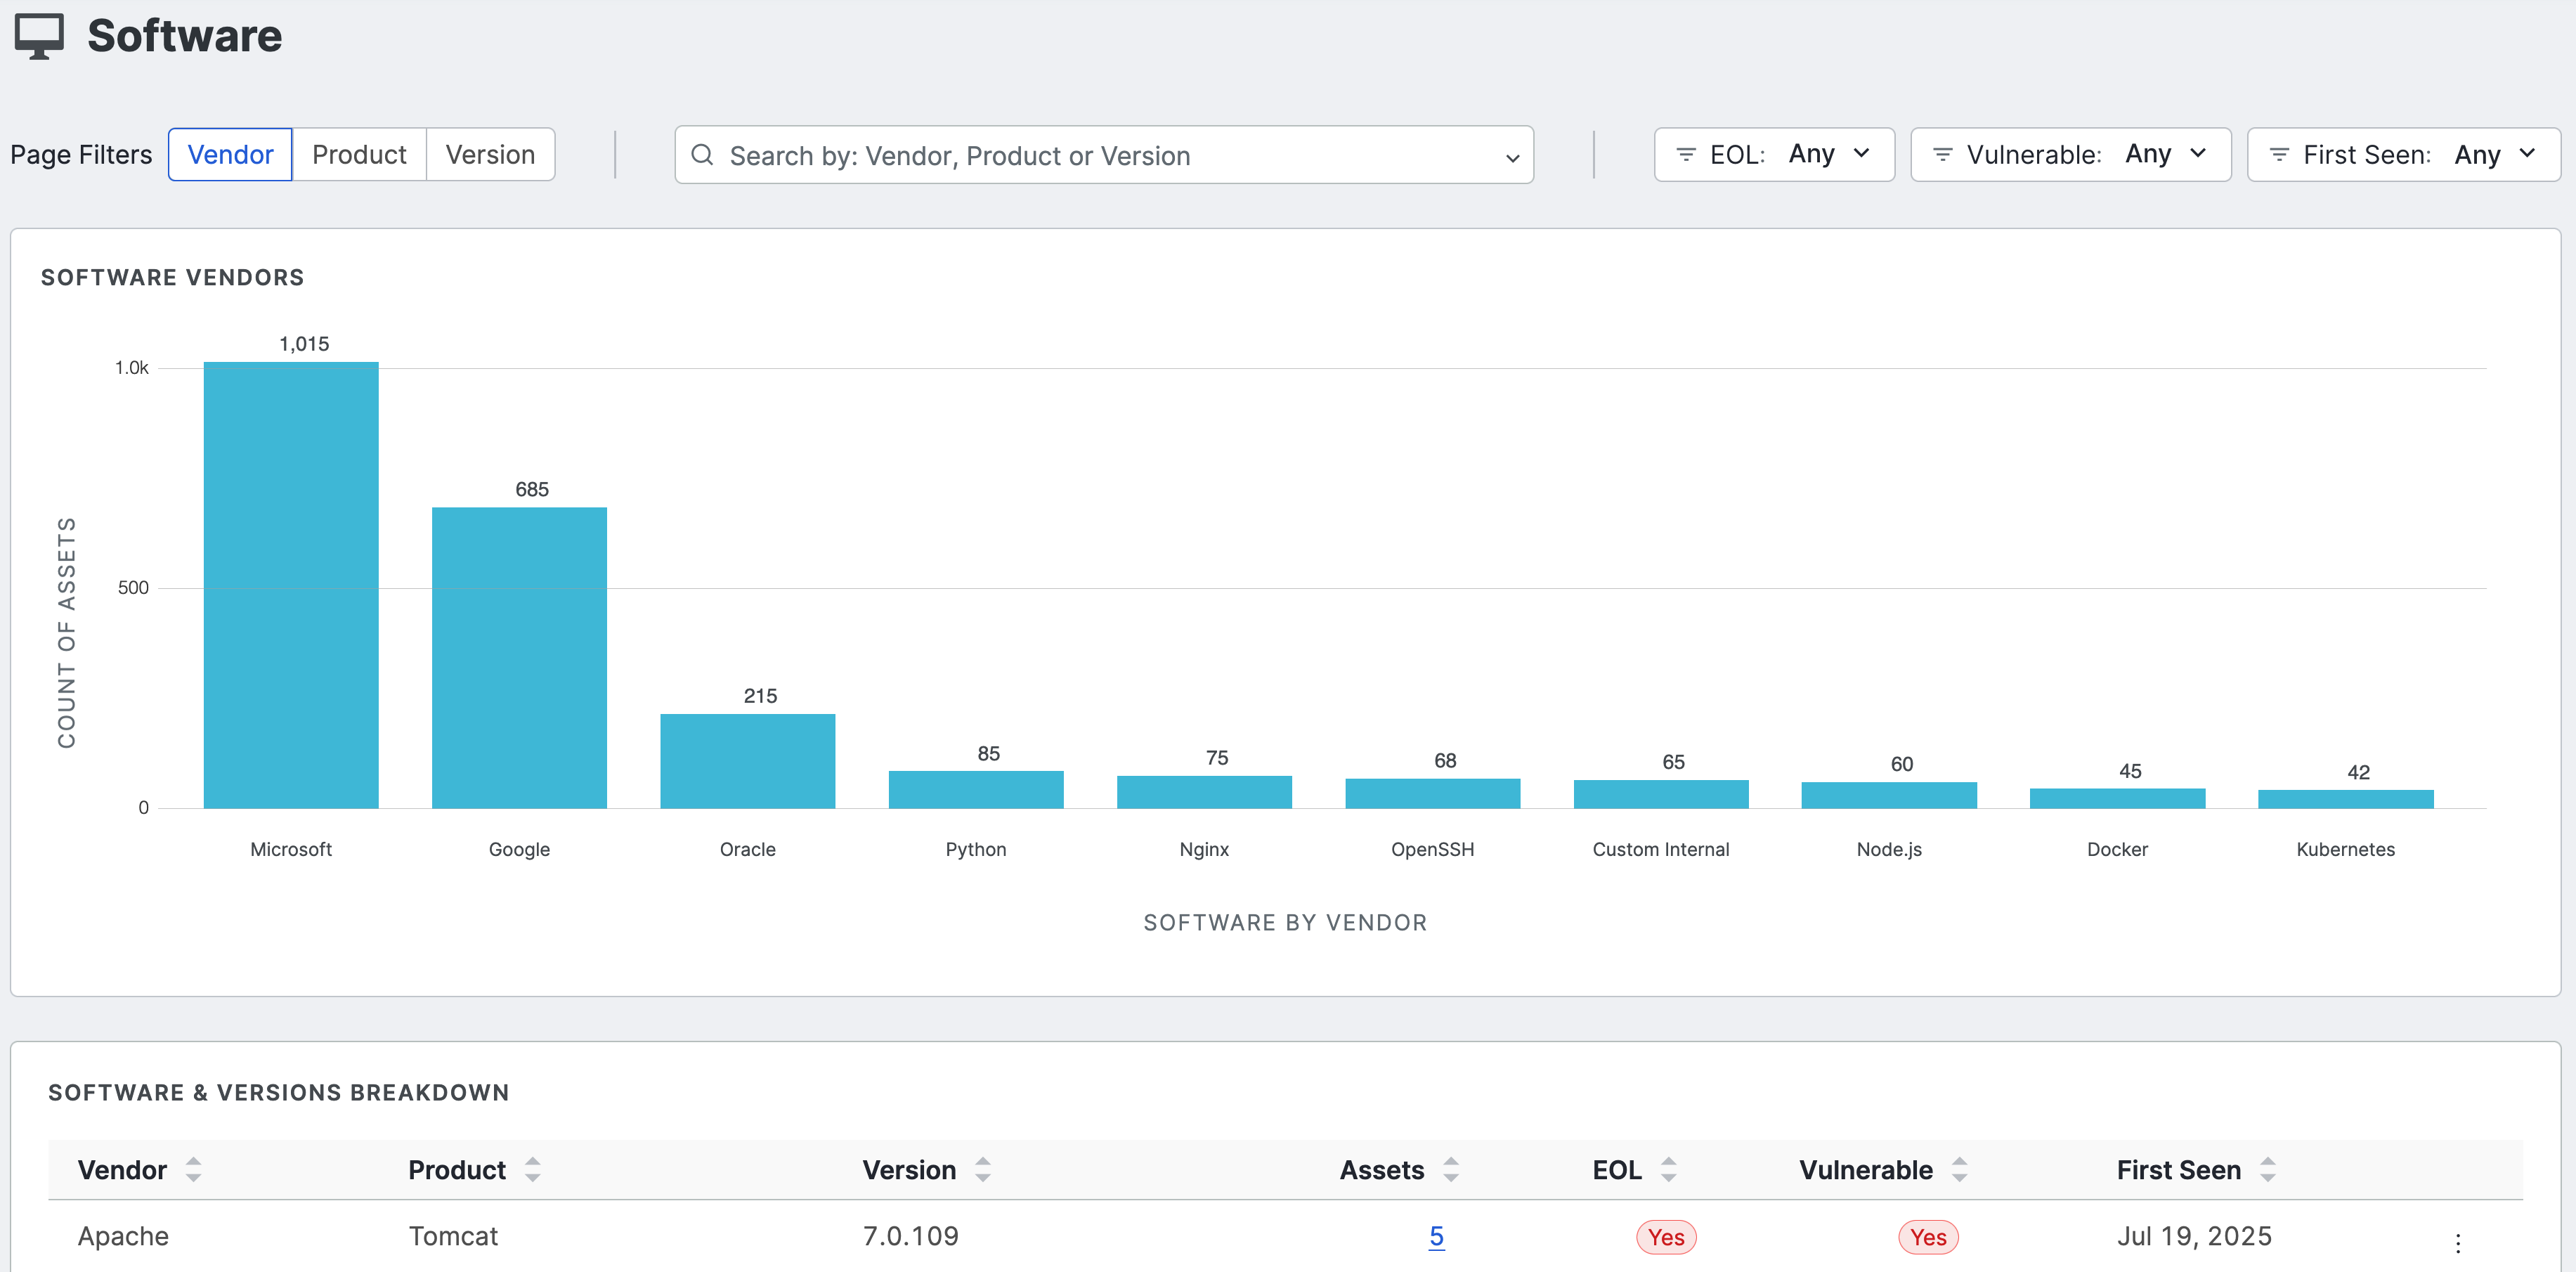The width and height of the screenshot is (2576, 1272).
Task: Sort table by EOL column arrows
Action: coord(1668,1169)
